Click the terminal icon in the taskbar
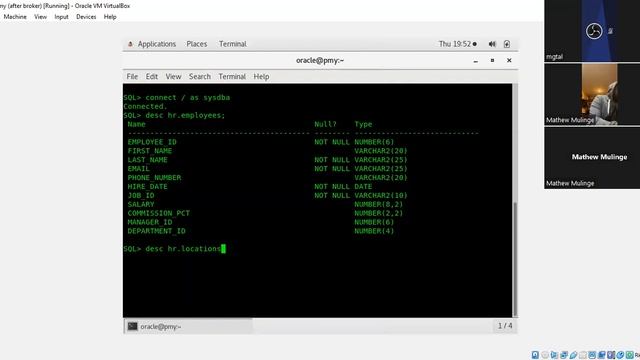Screen dimensions: 640x360 point(133,326)
